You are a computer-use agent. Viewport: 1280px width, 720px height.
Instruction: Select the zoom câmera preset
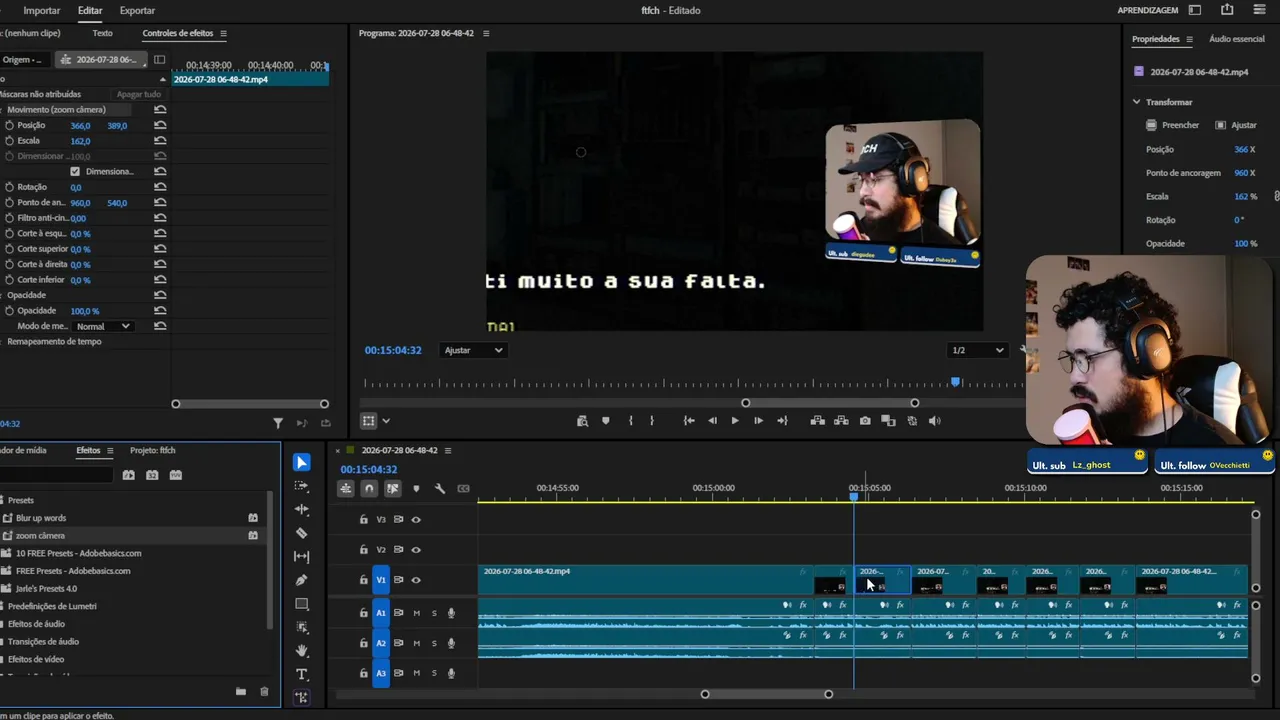tap(41, 535)
